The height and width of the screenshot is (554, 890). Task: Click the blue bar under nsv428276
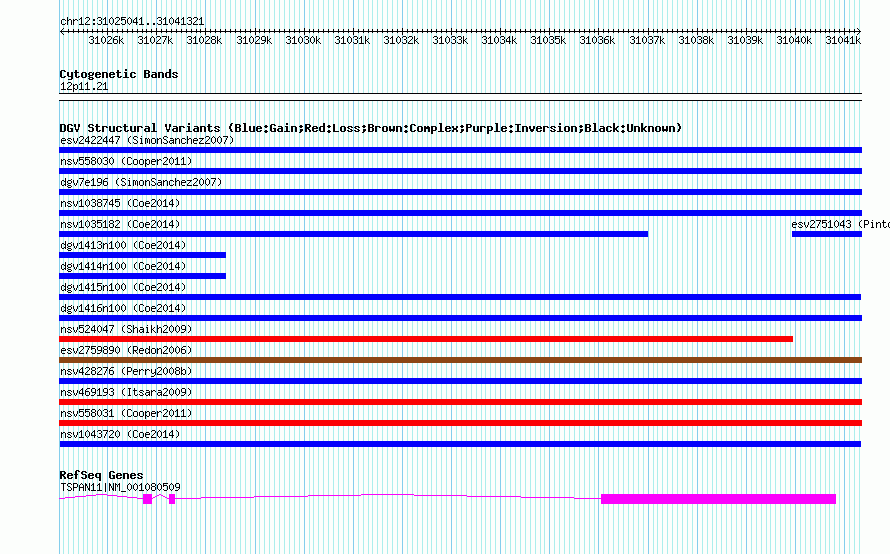[x=460, y=381]
